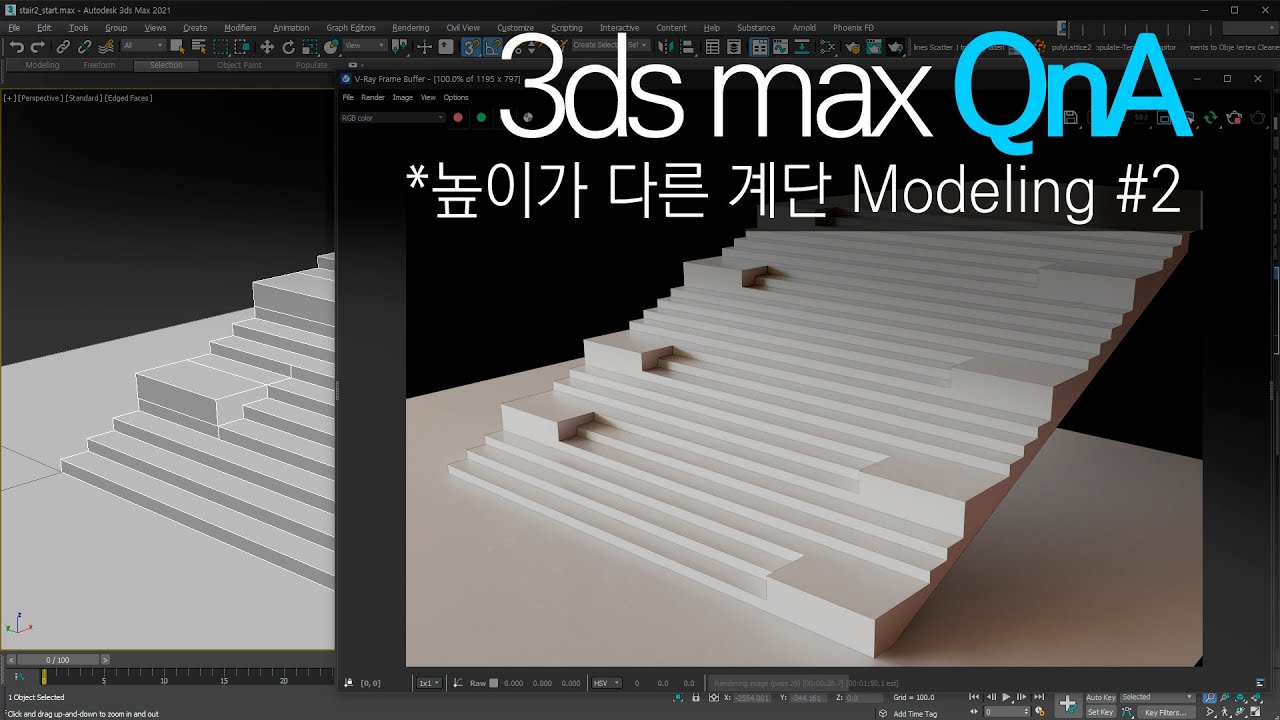Click the Pan View navigation icon
Viewport: 1280px width, 720px height.
tap(1225, 712)
